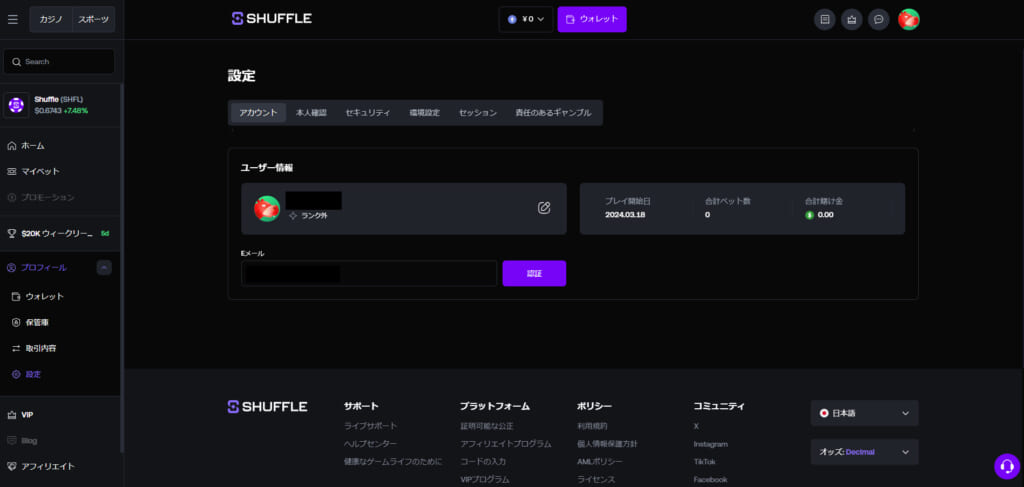Click the profile icon beside プロフィール
The image size is (1024, 487).
[x=11, y=268]
